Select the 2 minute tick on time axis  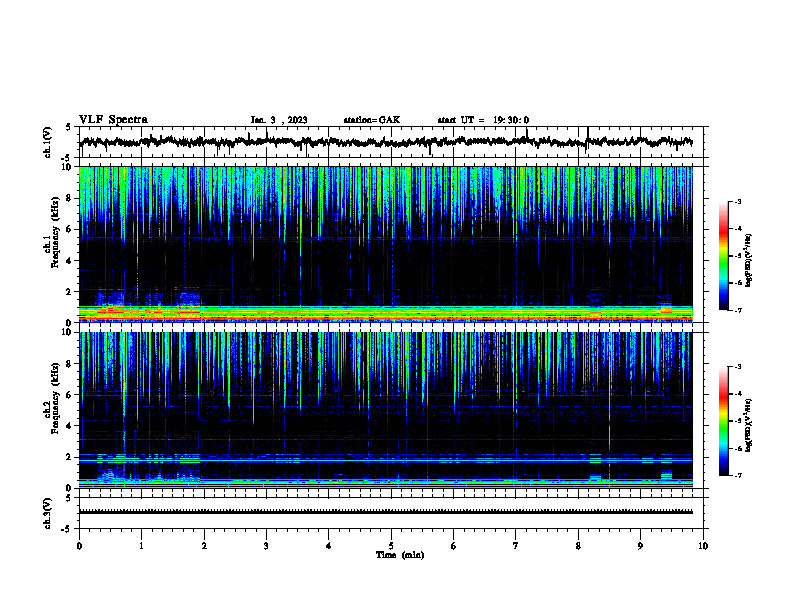click(204, 546)
